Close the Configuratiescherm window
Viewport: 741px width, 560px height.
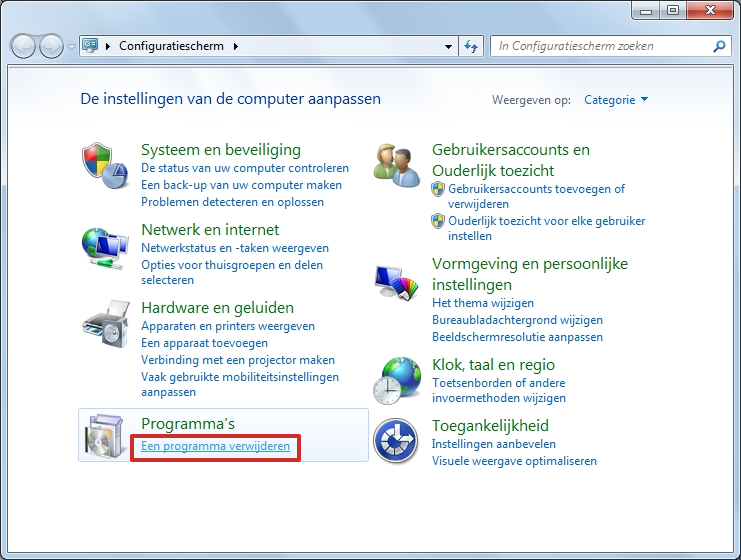(x=710, y=10)
